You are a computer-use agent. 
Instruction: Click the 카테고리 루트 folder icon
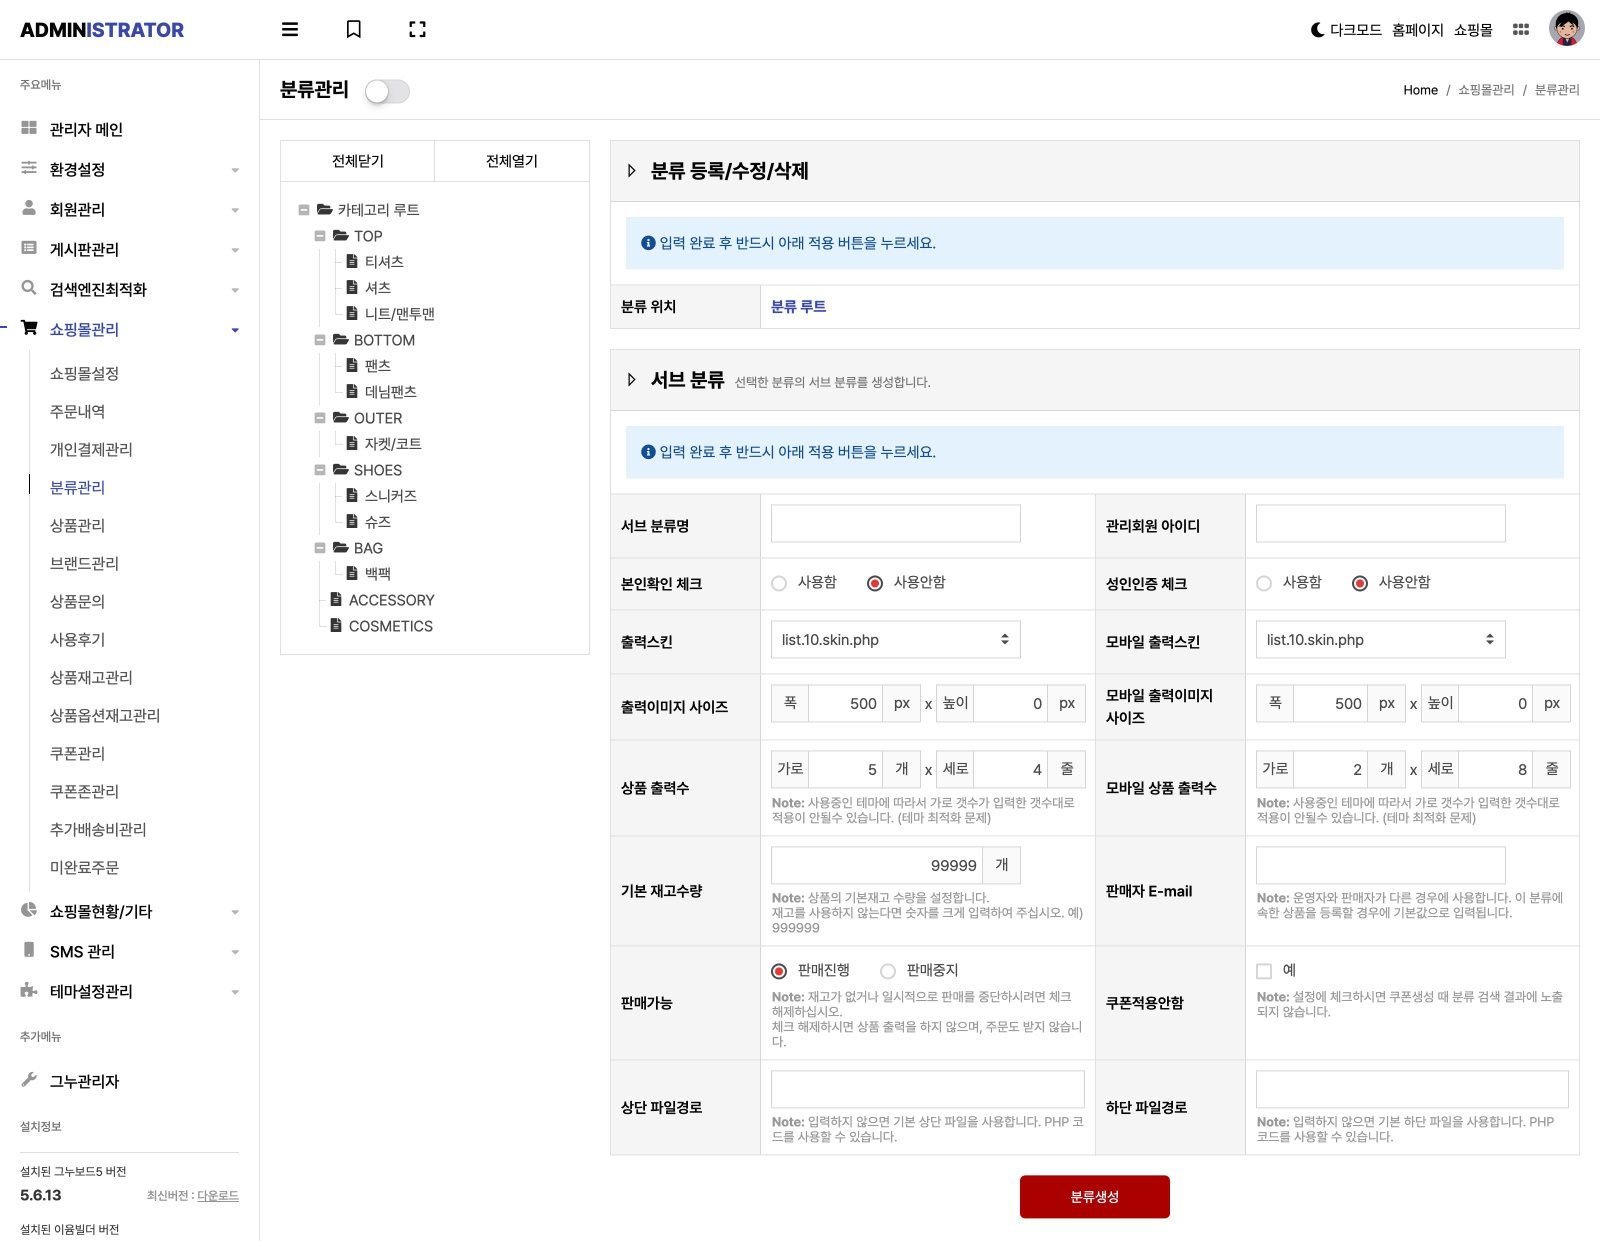325,210
